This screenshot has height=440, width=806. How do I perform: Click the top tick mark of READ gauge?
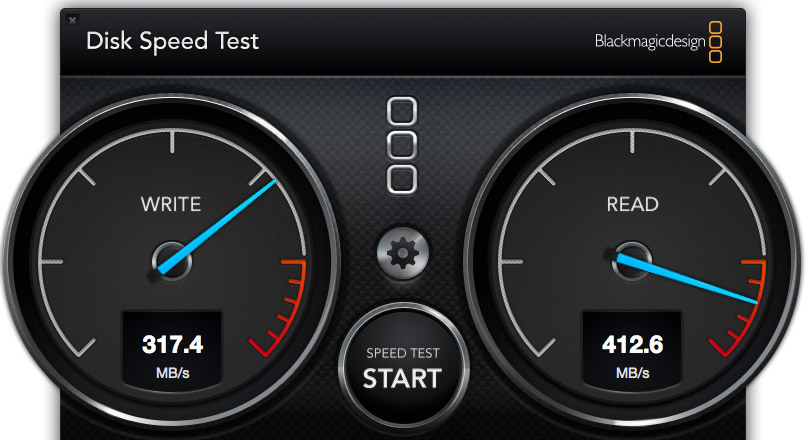tap(632, 142)
